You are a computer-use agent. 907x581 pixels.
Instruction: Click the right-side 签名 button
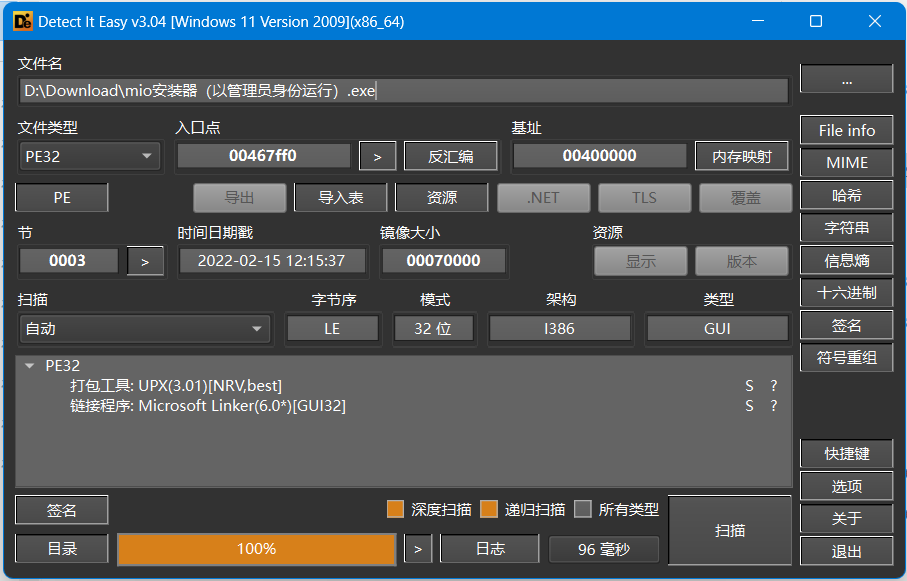(x=846, y=325)
